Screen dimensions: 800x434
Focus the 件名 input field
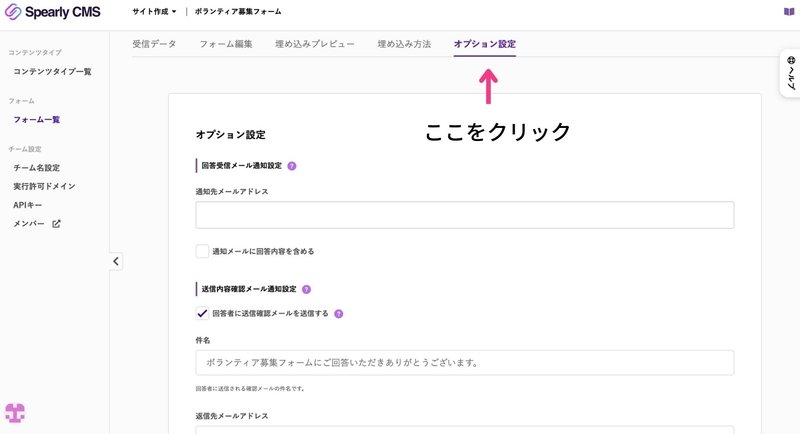[465, 363]
